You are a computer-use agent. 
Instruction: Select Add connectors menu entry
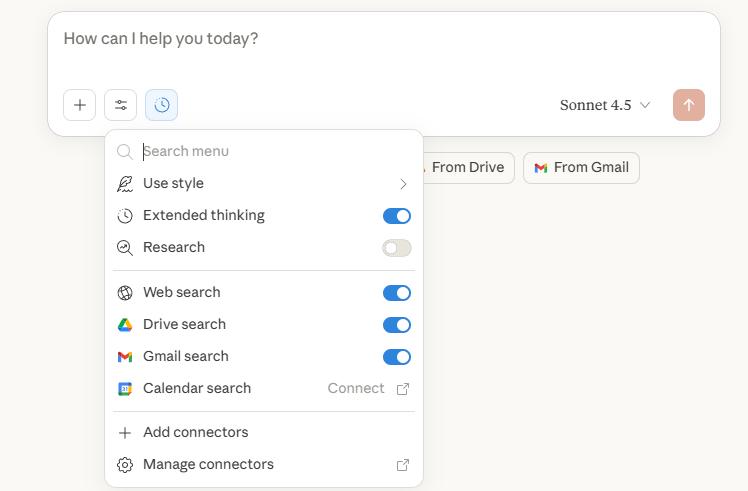click(x=196, y=433)
